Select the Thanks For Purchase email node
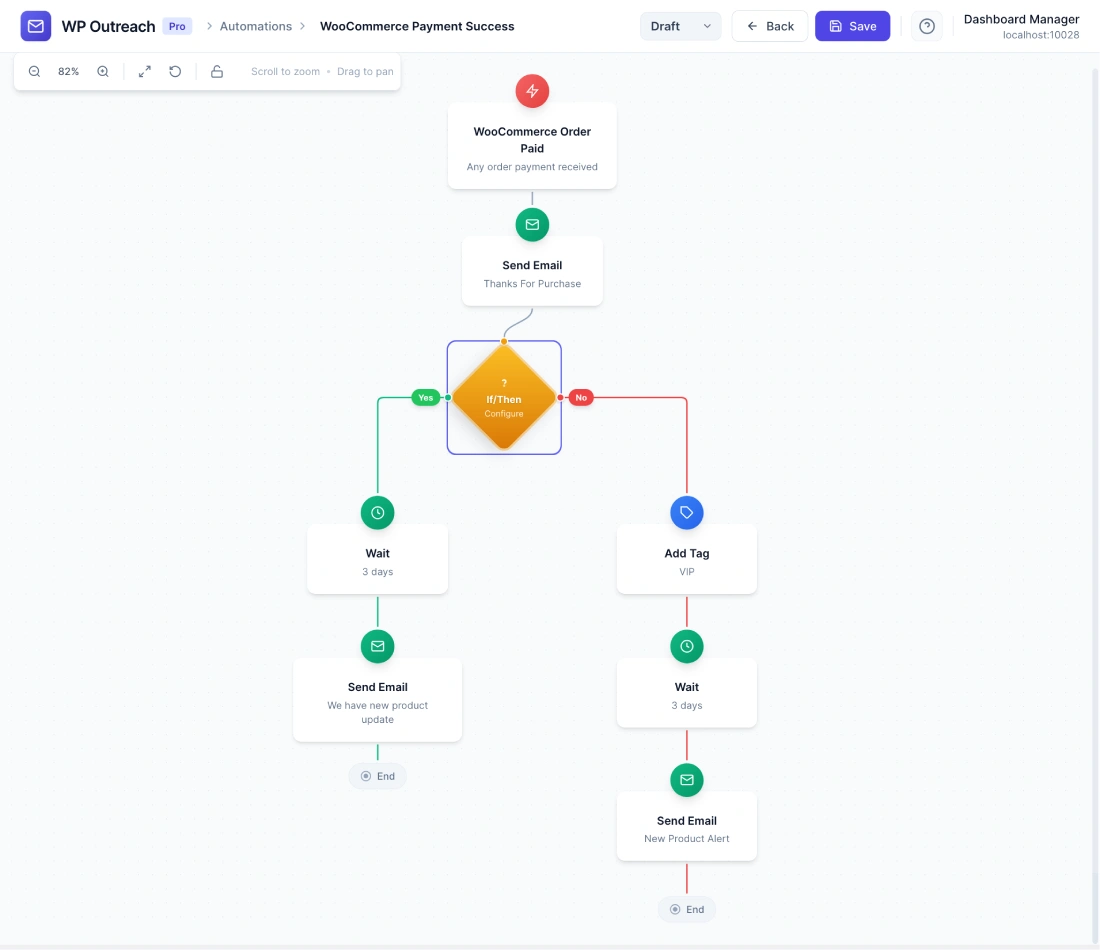 pos(532,273)
